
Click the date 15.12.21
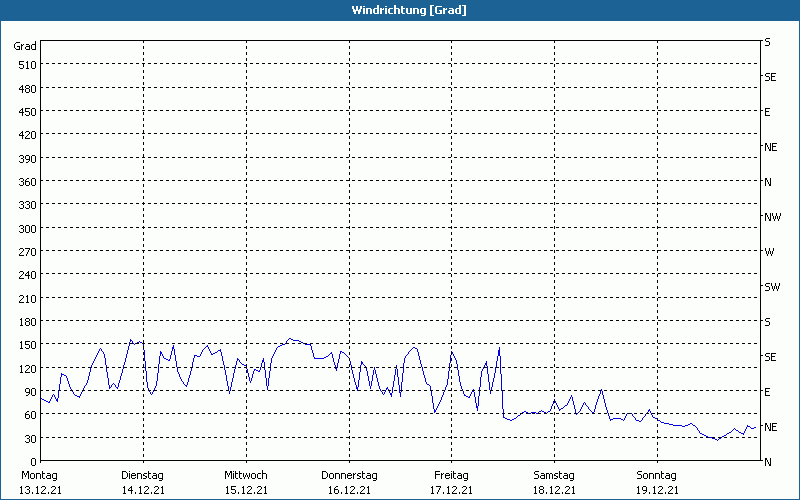pos(246,490)
